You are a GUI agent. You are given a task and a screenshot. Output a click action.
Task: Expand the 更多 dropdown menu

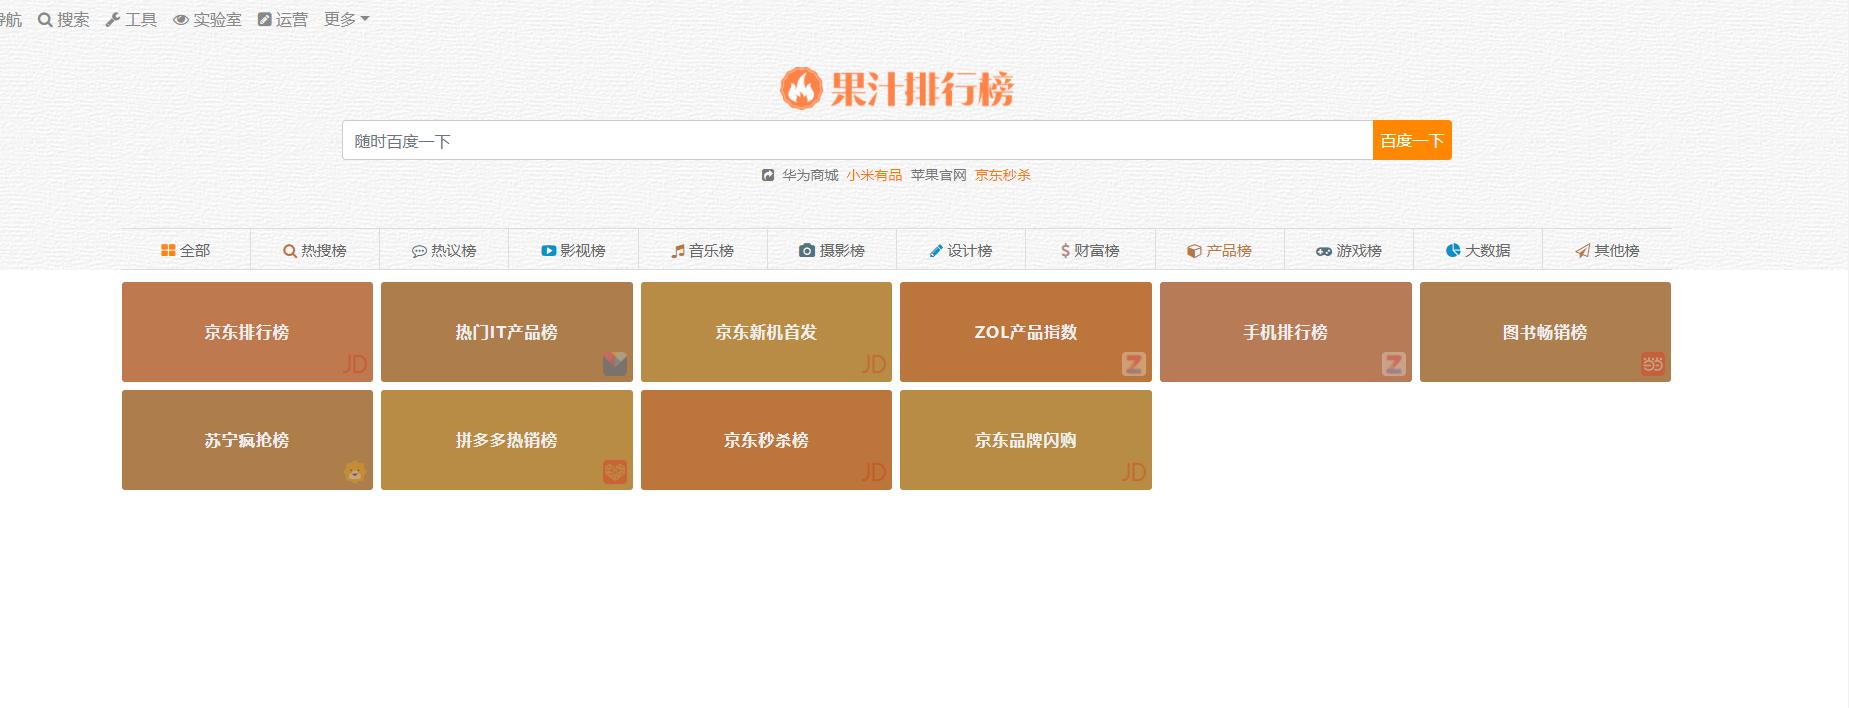(x=346, y=19)
